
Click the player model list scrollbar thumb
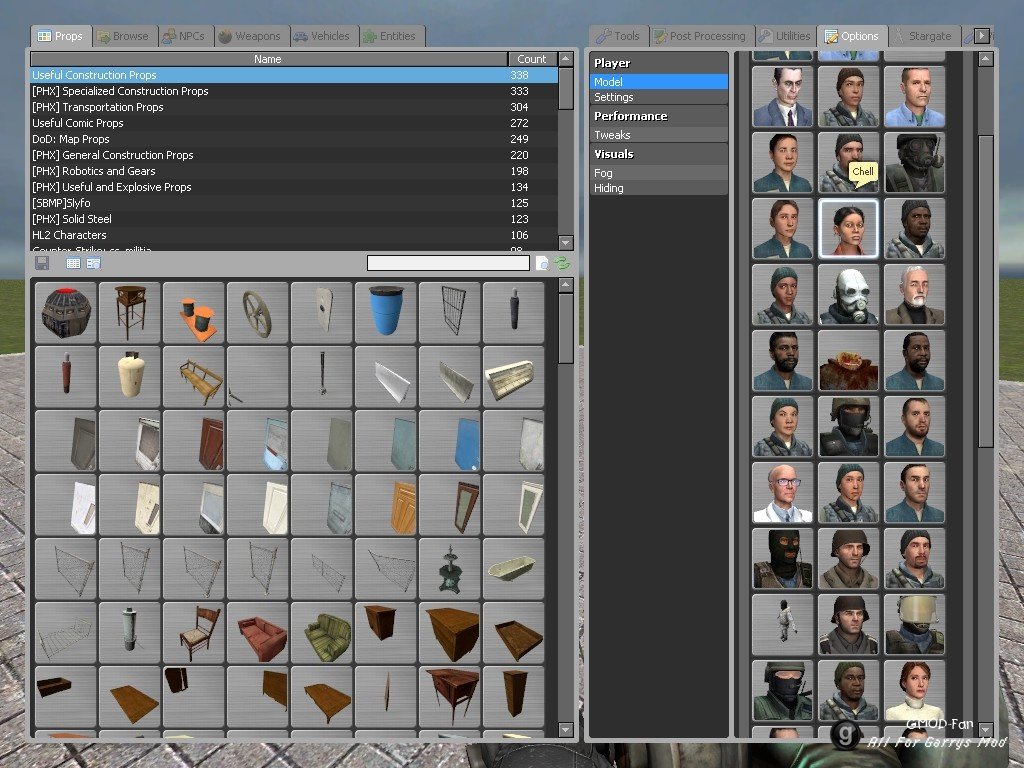pos(985,291)
